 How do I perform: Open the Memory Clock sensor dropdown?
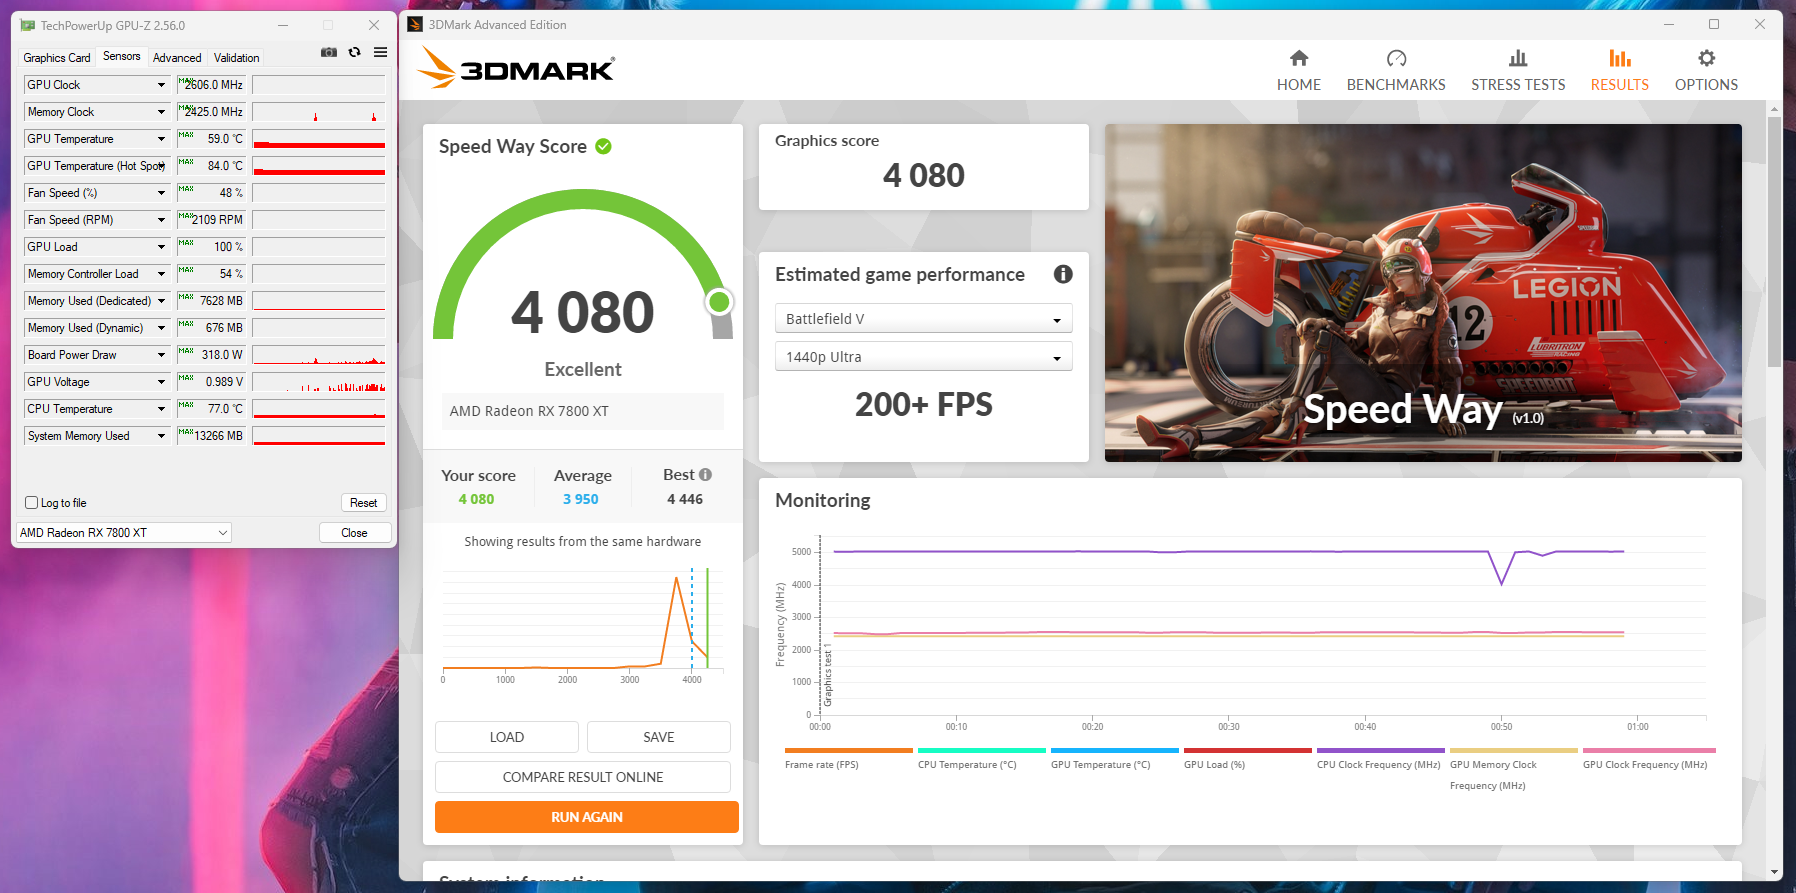pos(161,112)
